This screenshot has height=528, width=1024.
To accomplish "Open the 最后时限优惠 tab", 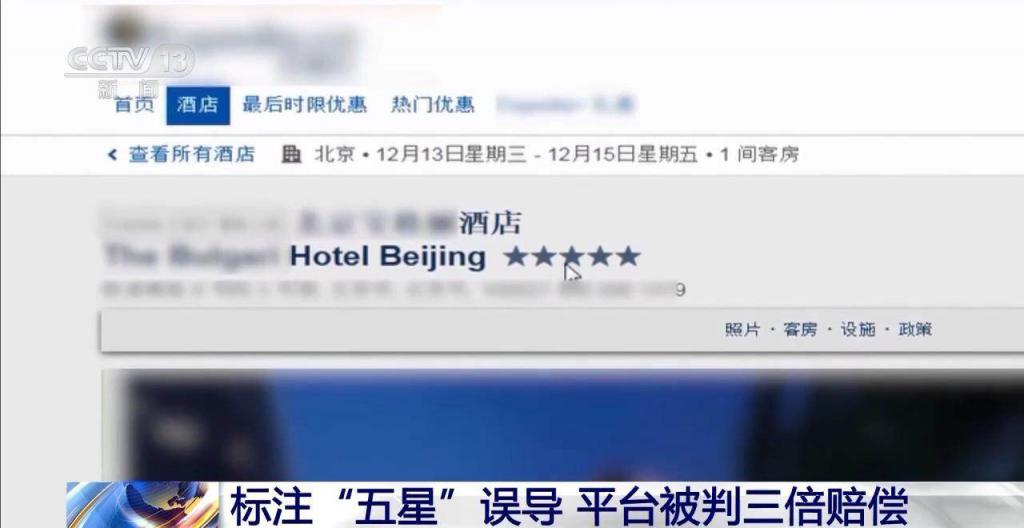I will [x=304, y=105].
